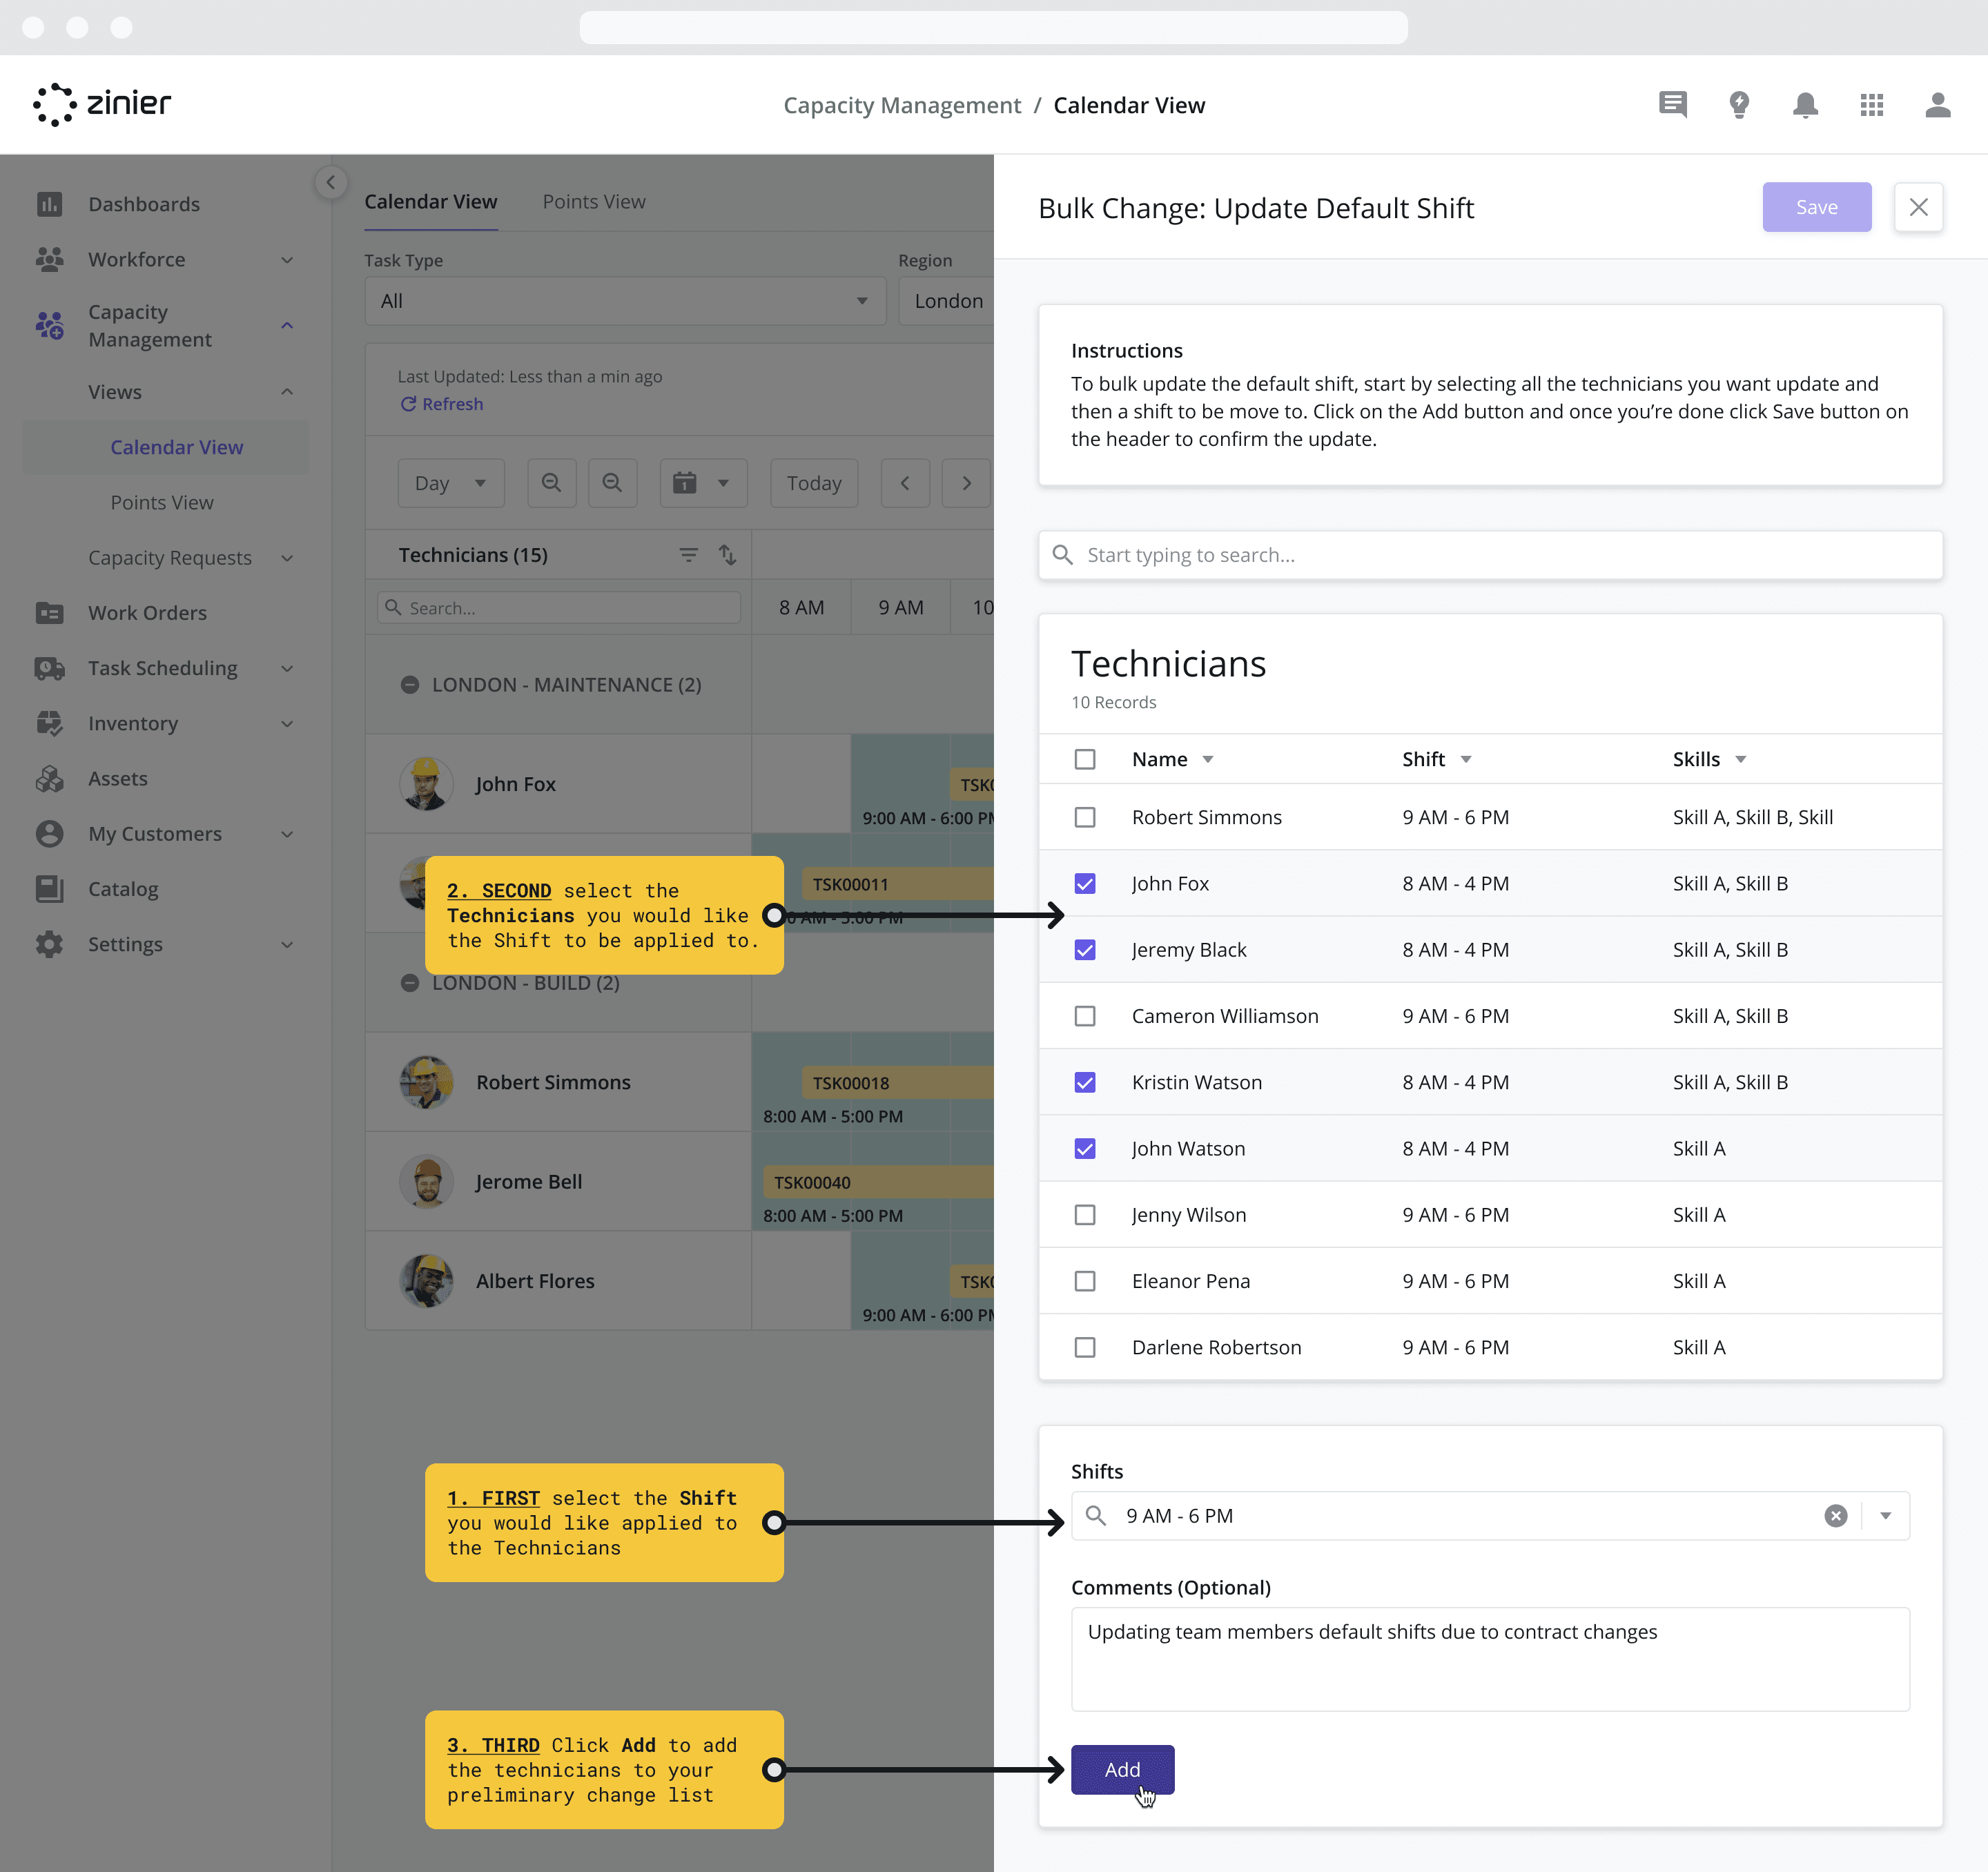Check the Darlene Robertson checkbox
Screen dimensions: 1988x1872
click(x=1085, y=1347)
